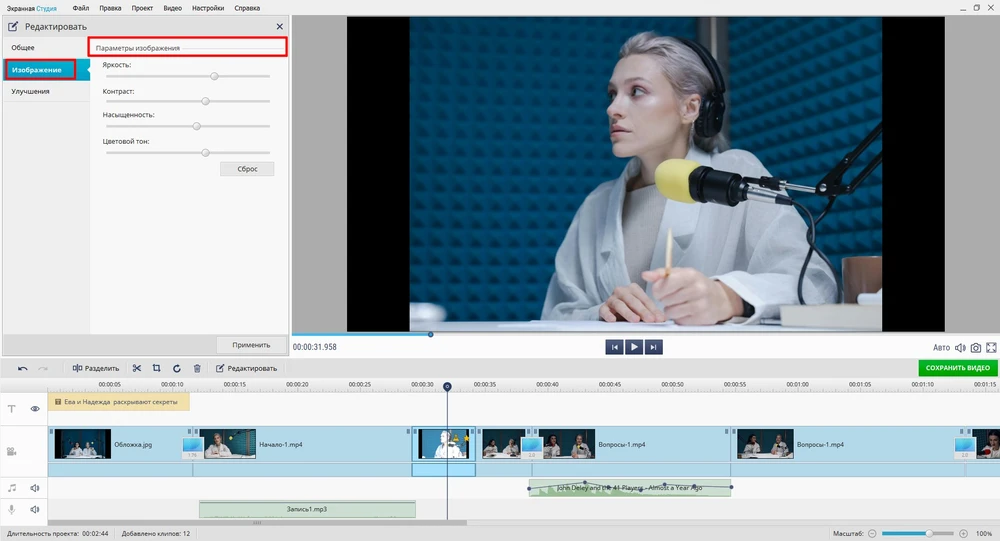Open the Файл menu
The height and width of the screenshot is (541, 1000).
point(81,8)
